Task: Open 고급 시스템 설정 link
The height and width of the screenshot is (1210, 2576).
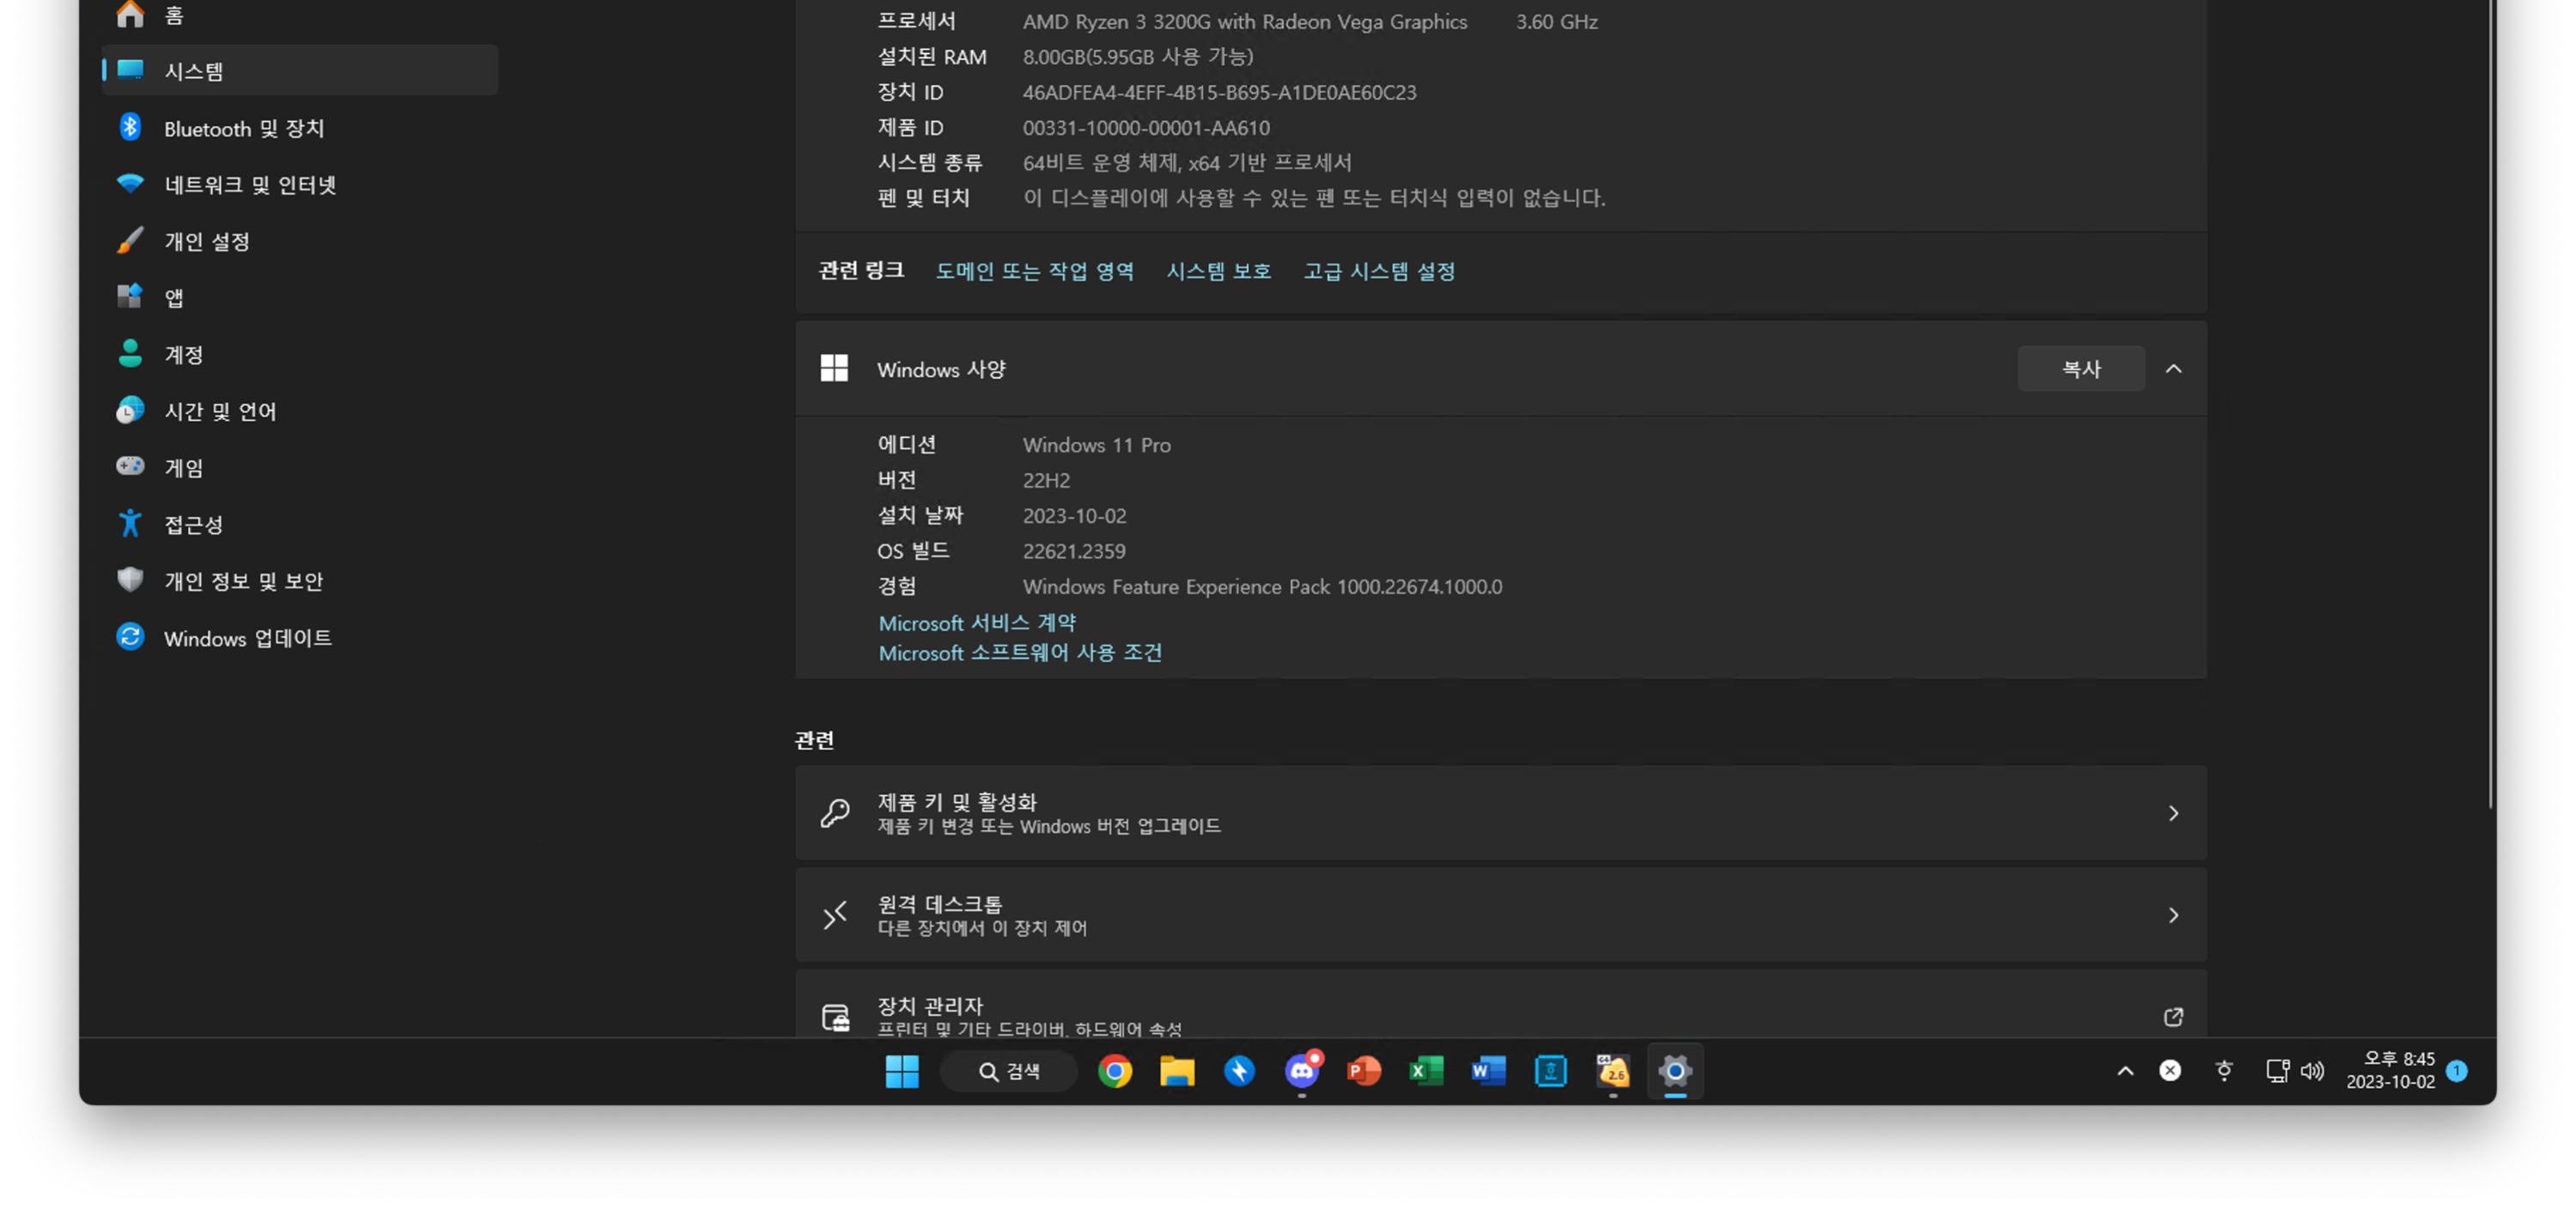Action: (x=1379, y=271)
